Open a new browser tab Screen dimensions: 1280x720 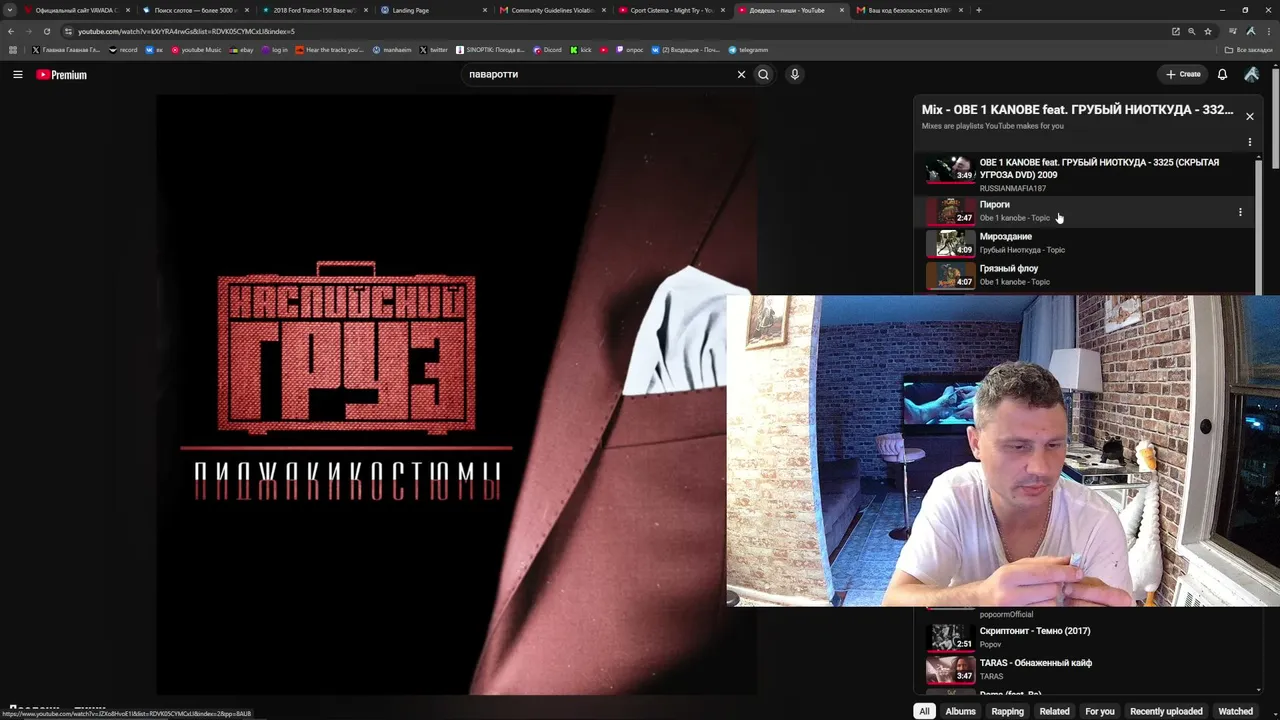pos(978,10)
